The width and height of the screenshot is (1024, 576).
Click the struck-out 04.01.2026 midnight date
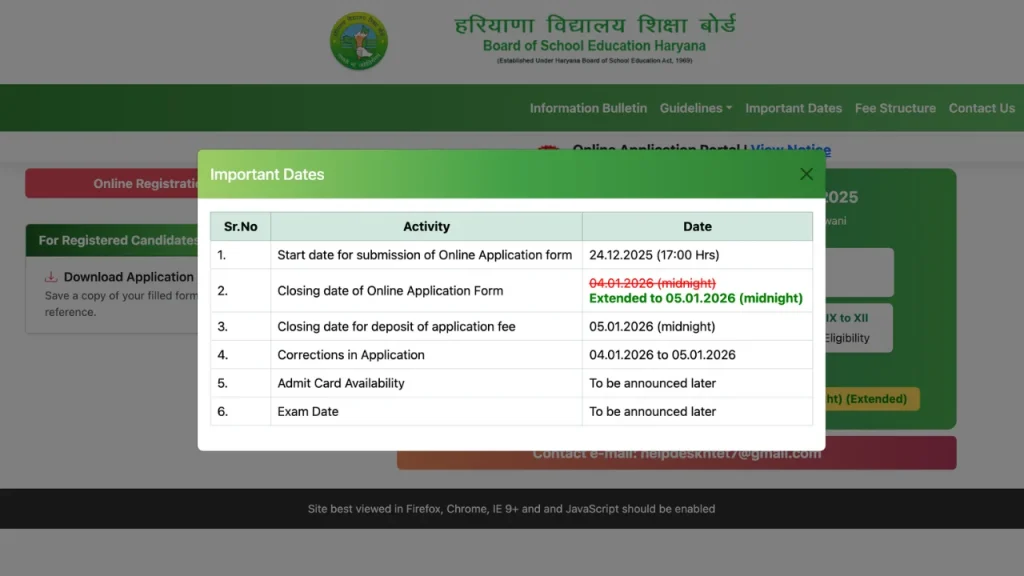654,283
